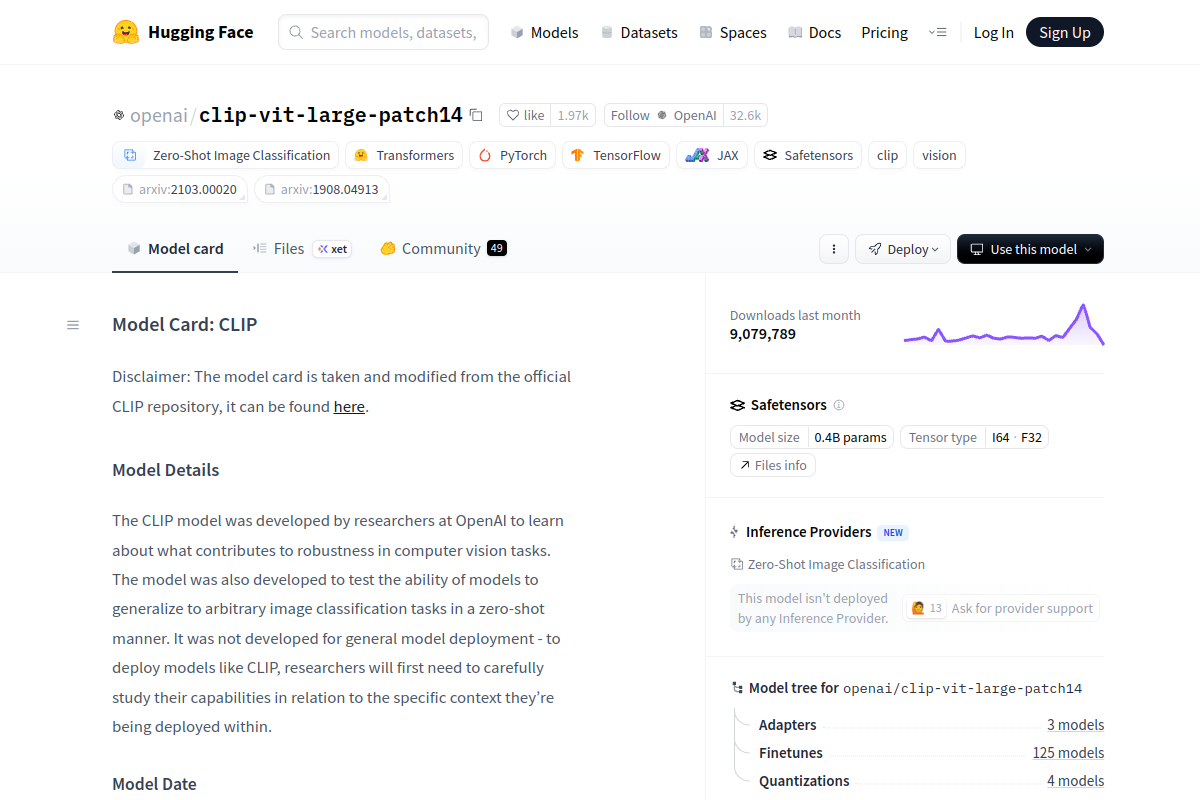
Task: Expand the Deploy dropdown
Action: (902, 249)
